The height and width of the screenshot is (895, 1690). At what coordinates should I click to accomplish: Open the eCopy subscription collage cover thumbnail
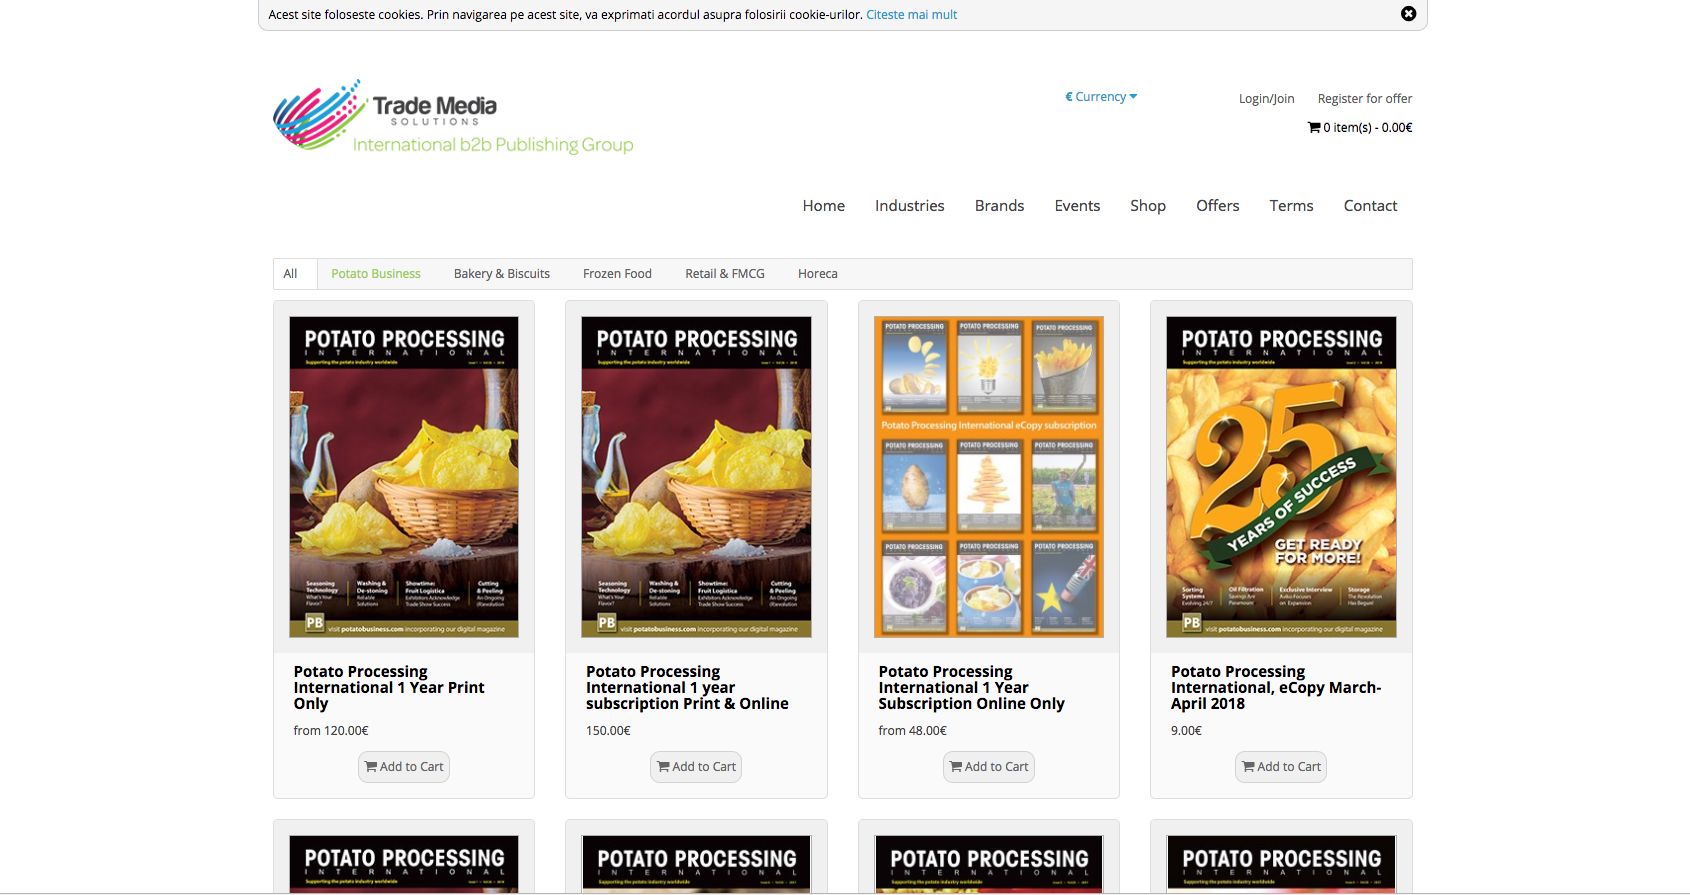tap(989, 477)
